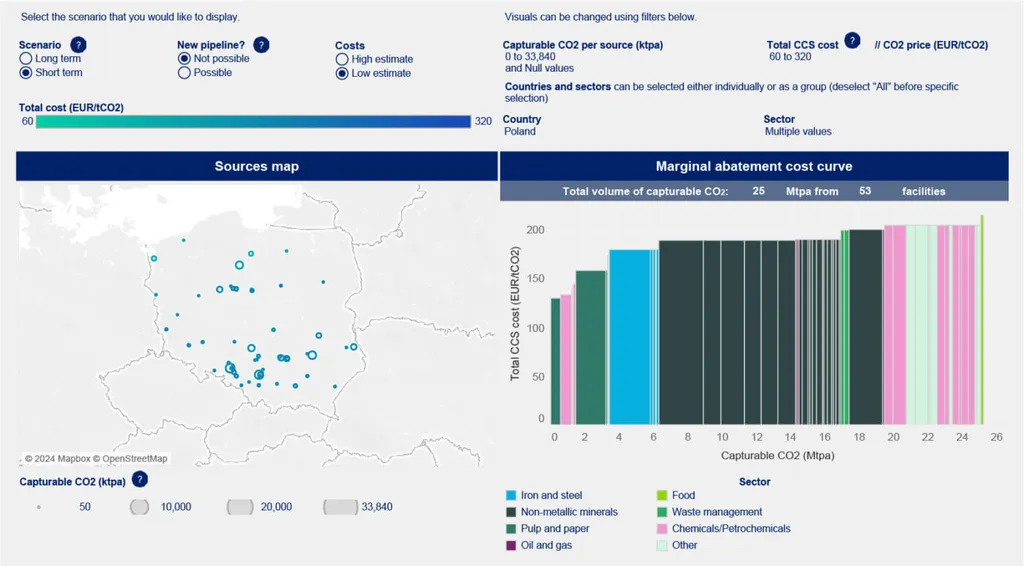
Task: Click Oil and gas legend square
Action: [511, 546]
